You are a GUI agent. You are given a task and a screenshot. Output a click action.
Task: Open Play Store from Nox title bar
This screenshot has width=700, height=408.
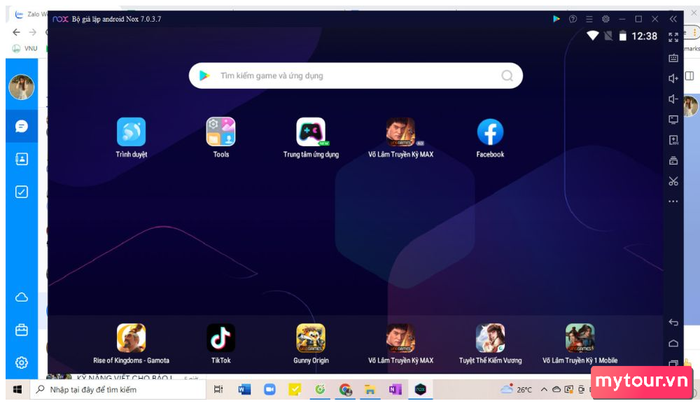tap(556, 19)
